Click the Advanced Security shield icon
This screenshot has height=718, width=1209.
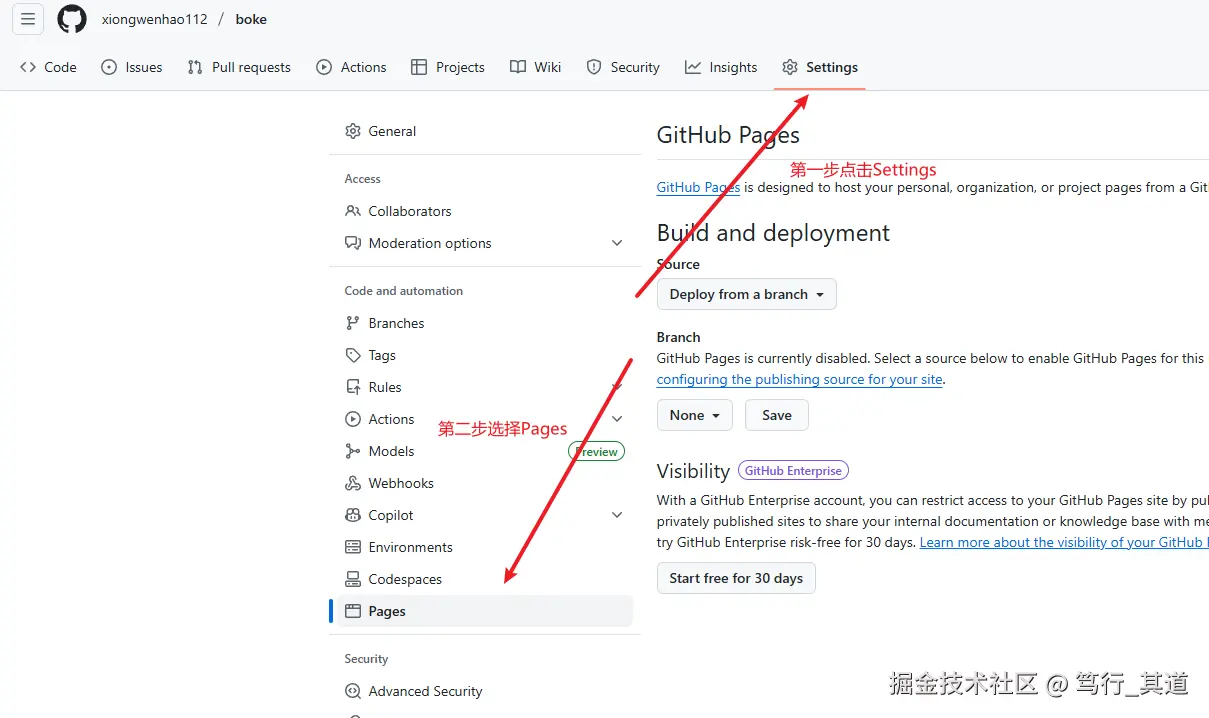(353, 691)
